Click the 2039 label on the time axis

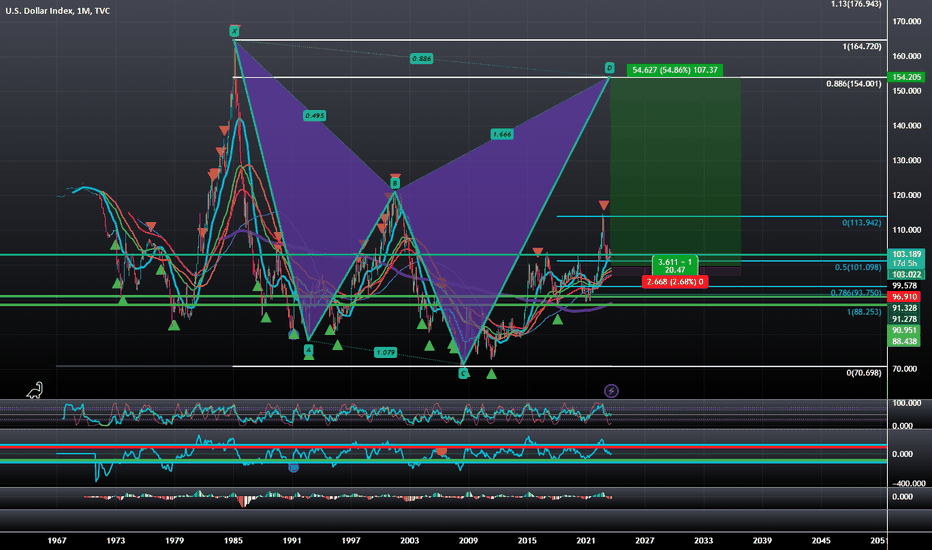(x=762, y=540)
